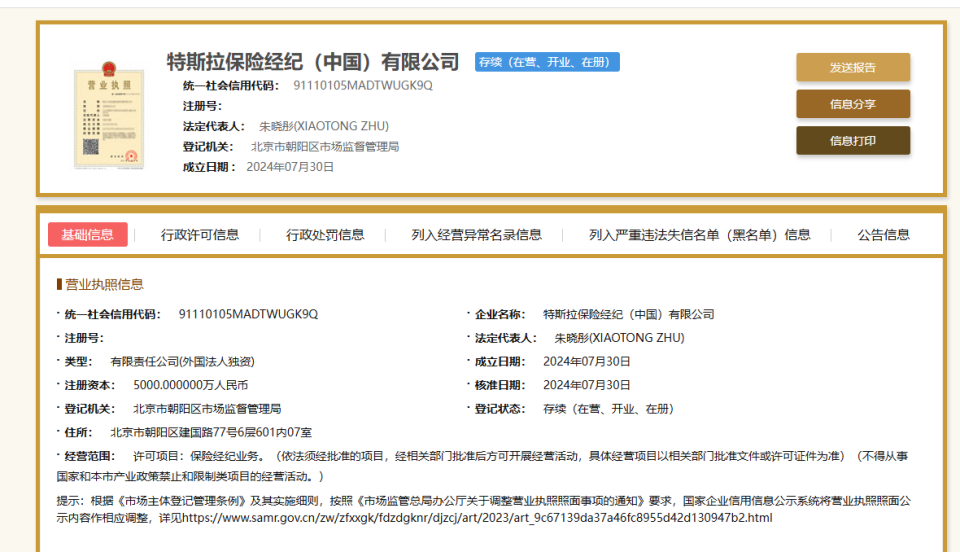
Task: Click 登记机关 value in license section
Action: click(207, 409)
